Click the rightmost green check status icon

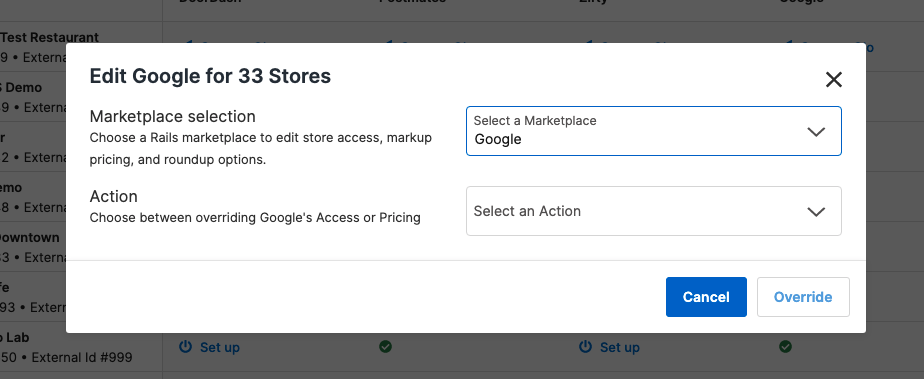785,347
